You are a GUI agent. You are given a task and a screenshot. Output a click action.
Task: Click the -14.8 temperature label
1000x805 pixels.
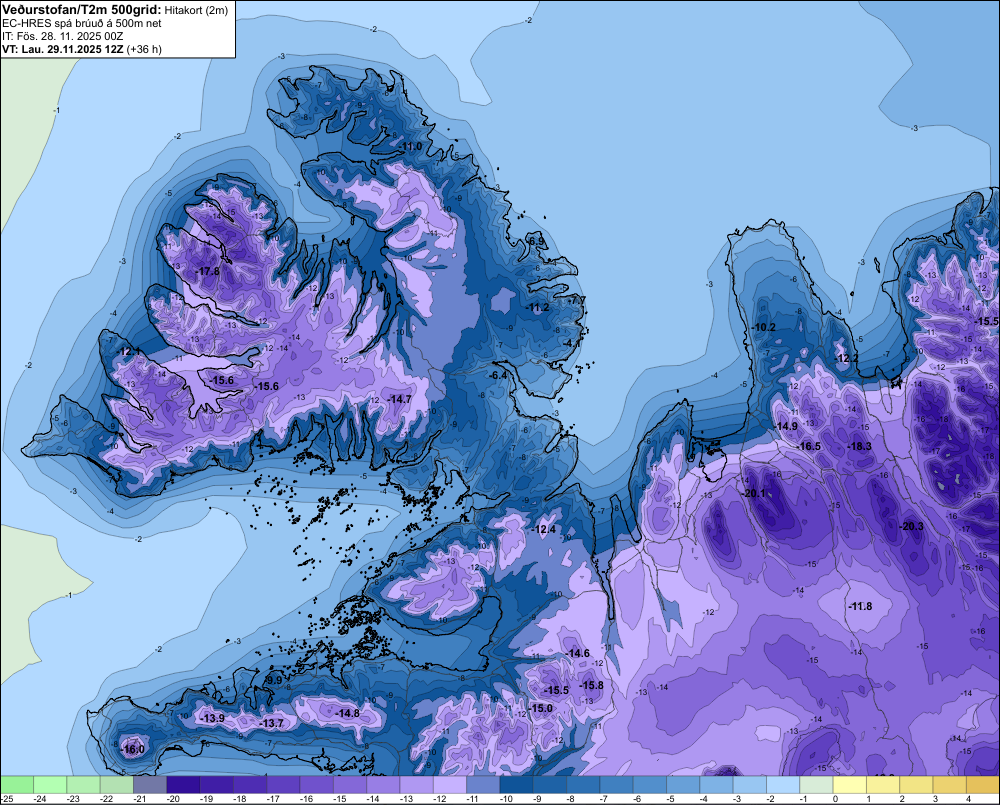click(x=348, y=713)
